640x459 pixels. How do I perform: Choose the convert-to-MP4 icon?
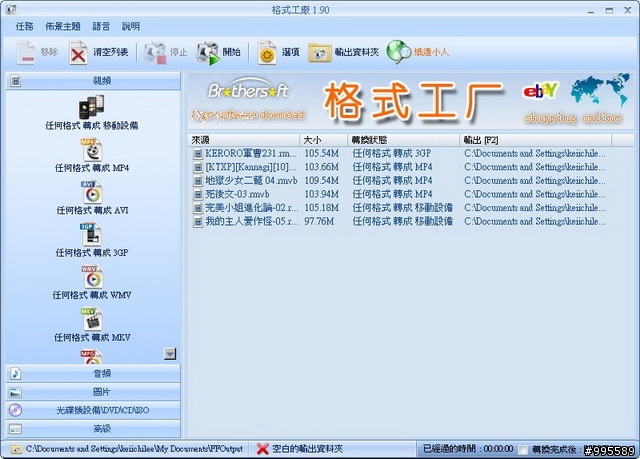(x=91, y=150)
